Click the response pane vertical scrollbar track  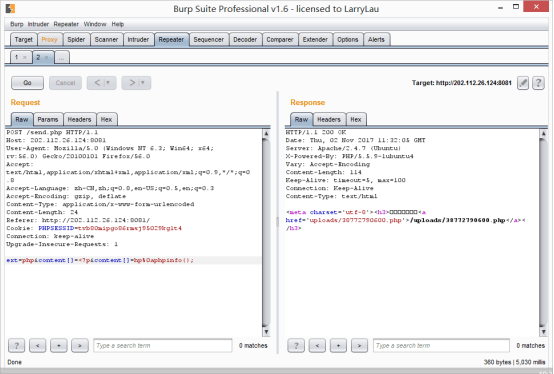pyautogui.click(x=543, y=233)
